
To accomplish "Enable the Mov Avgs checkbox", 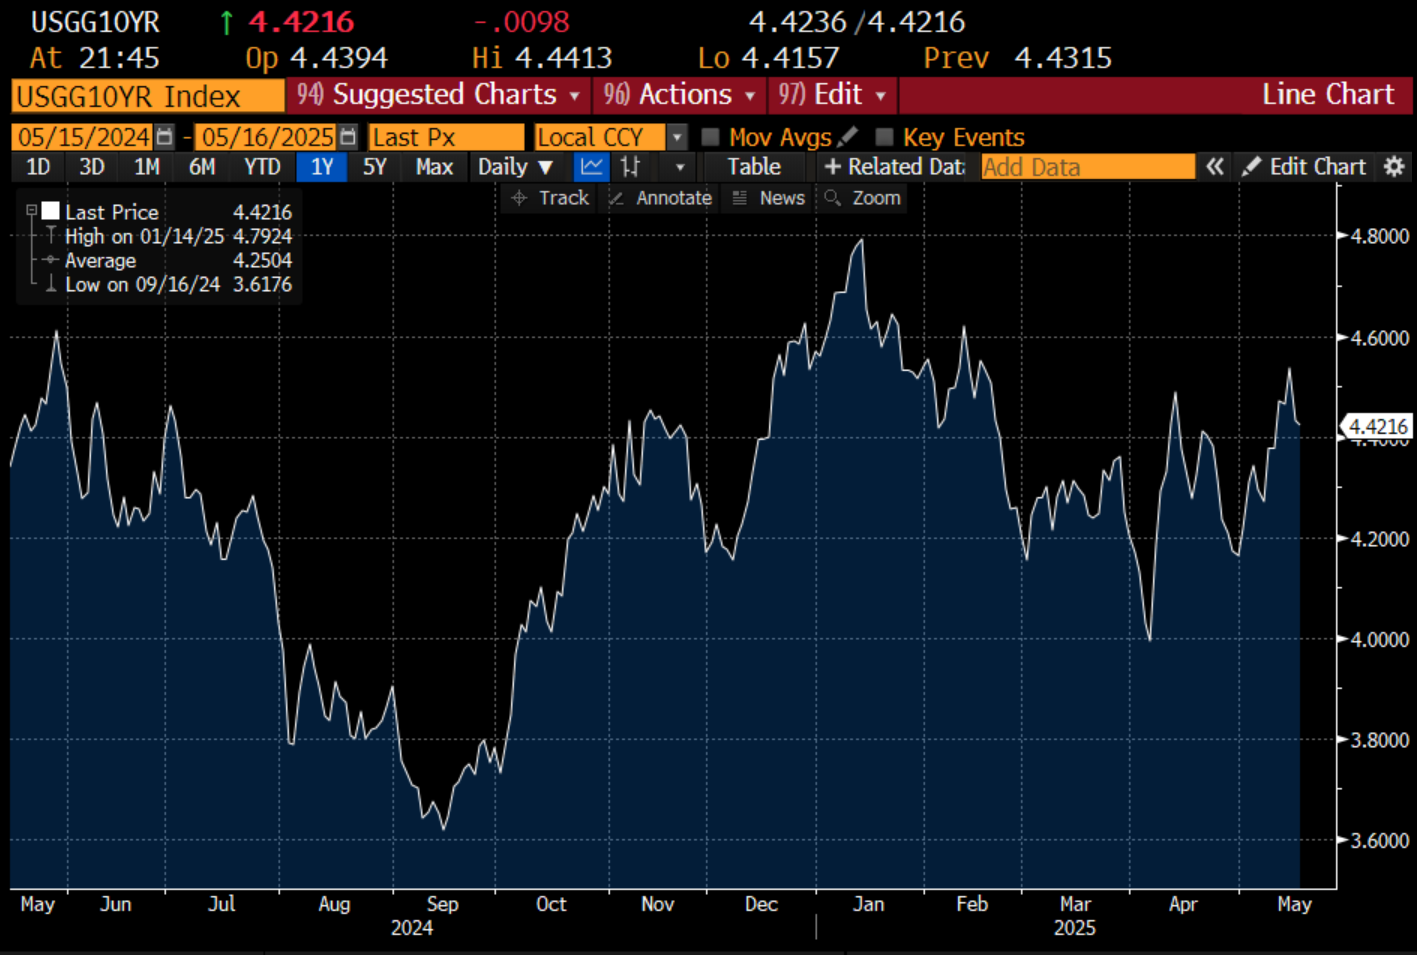I will pos(711,137).
